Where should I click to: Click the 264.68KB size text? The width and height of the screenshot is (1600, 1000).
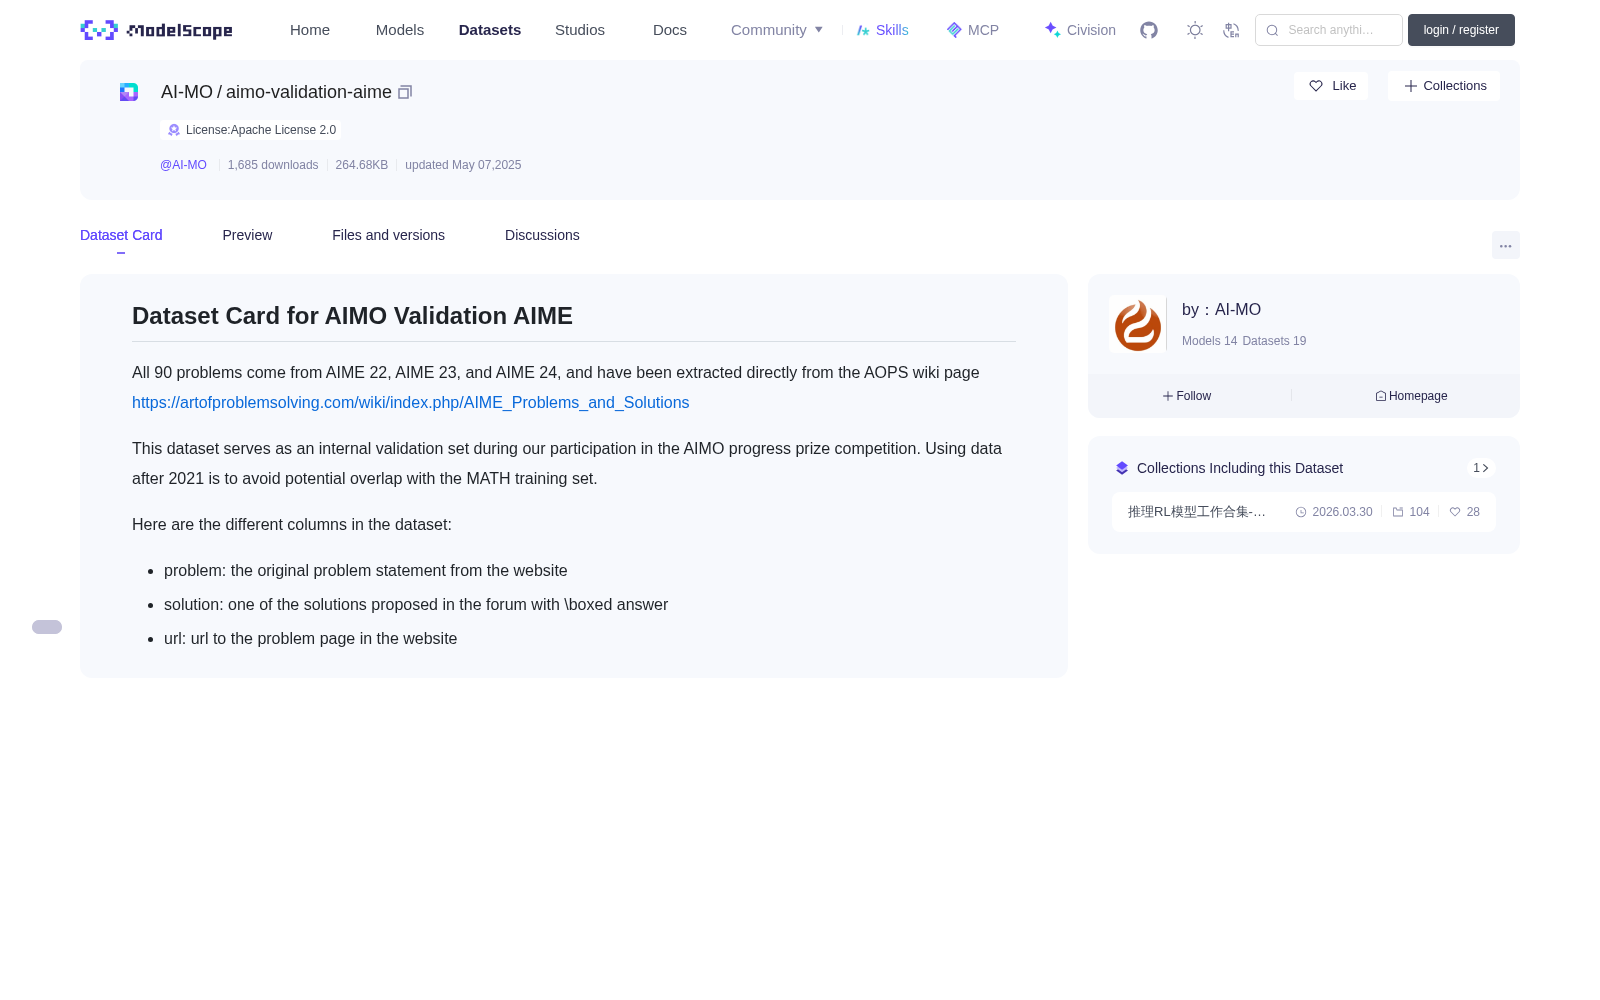[x=362, y=165]
